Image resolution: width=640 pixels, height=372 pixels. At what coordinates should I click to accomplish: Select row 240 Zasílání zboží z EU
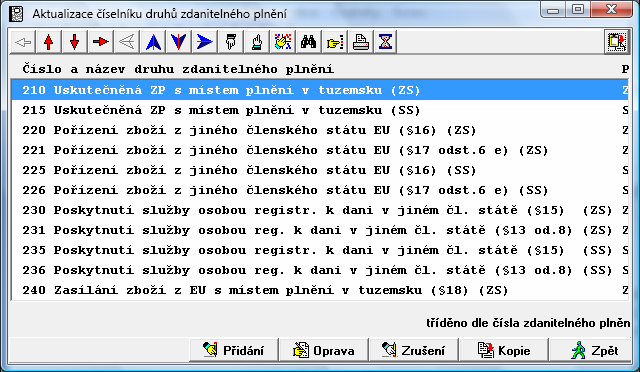pyautogui.click(x=320, y=290)
